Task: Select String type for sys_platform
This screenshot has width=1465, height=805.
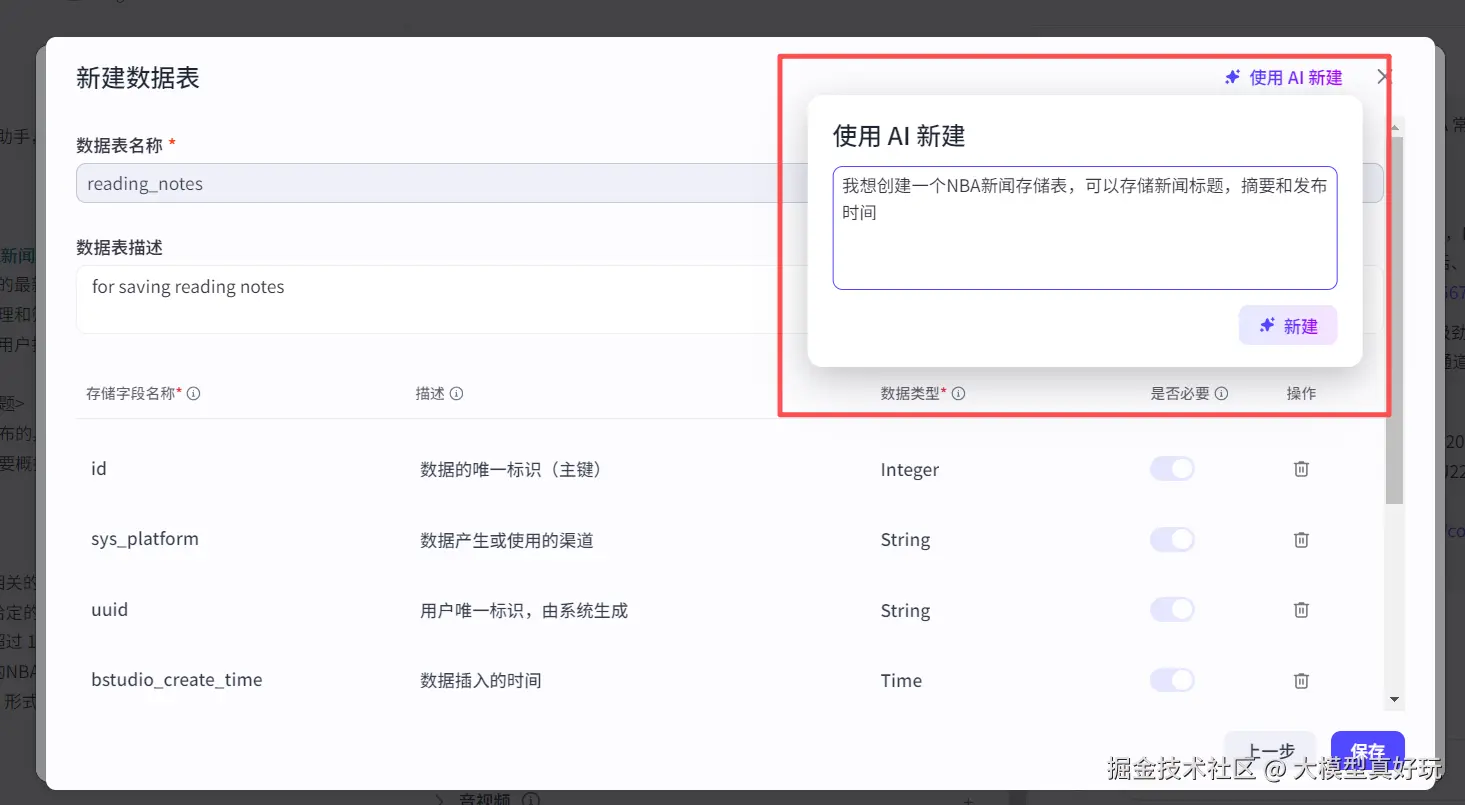Action: point(905,540)
